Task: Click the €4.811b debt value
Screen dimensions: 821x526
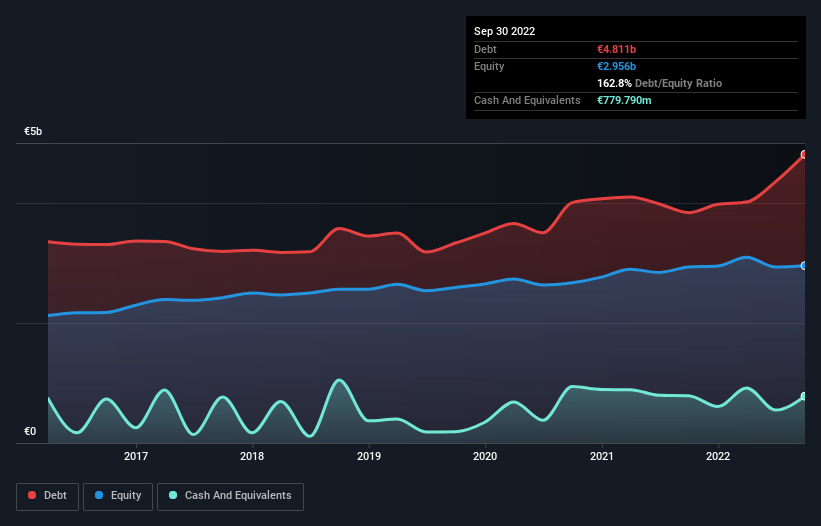Action: tap(616, 49)
